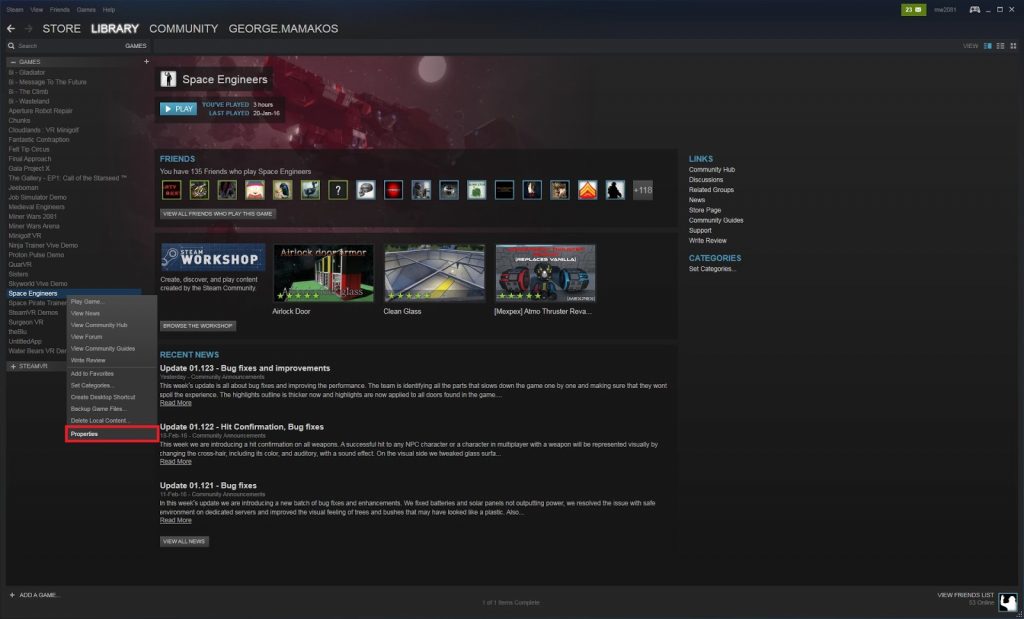The image size is (1024, 619).
Task: Open the Store Page link
Action: (x=705, y=210)
